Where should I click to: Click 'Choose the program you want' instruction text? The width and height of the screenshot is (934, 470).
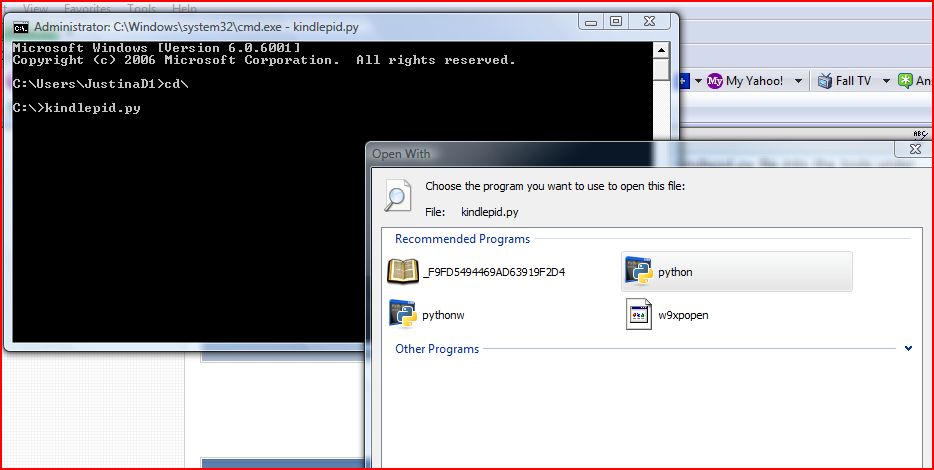click(555, 186)
